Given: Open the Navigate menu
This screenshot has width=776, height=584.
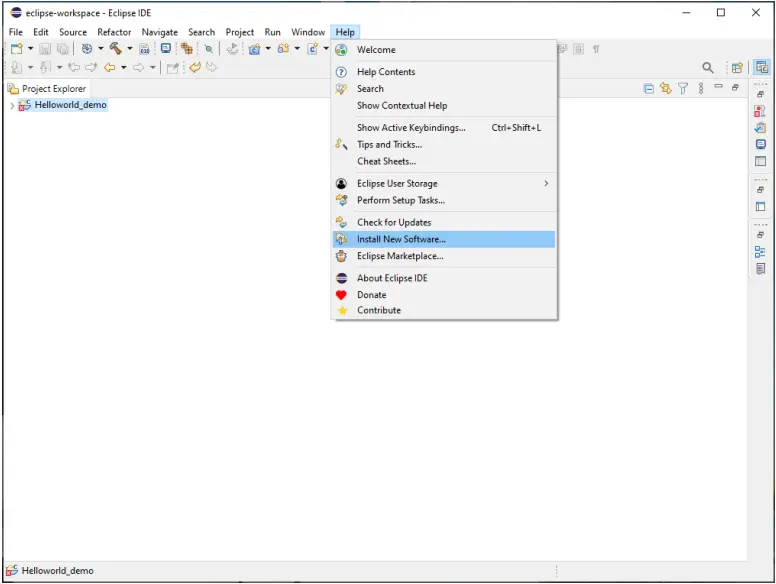Looking at the screenshot, I should [159, 32].
